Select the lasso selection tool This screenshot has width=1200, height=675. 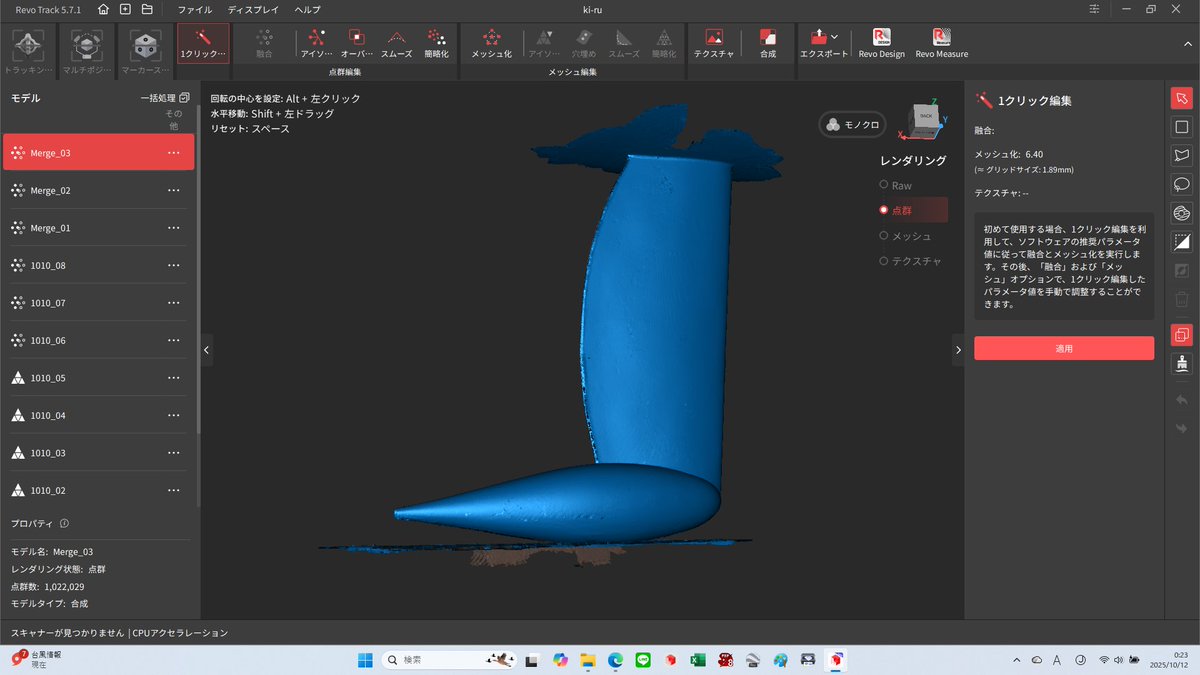coord(1181,184)
